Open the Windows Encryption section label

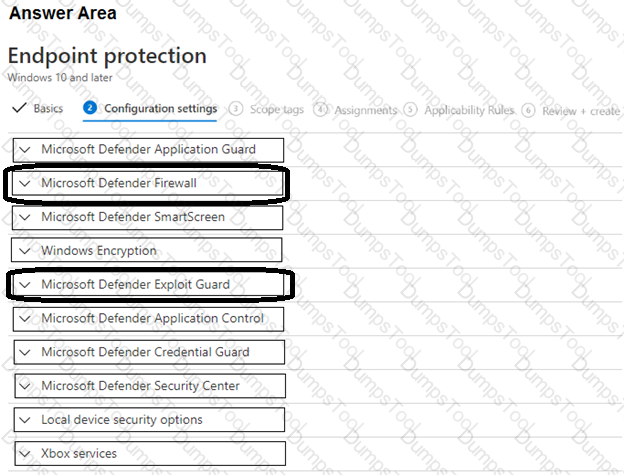(x=99, y=251)
